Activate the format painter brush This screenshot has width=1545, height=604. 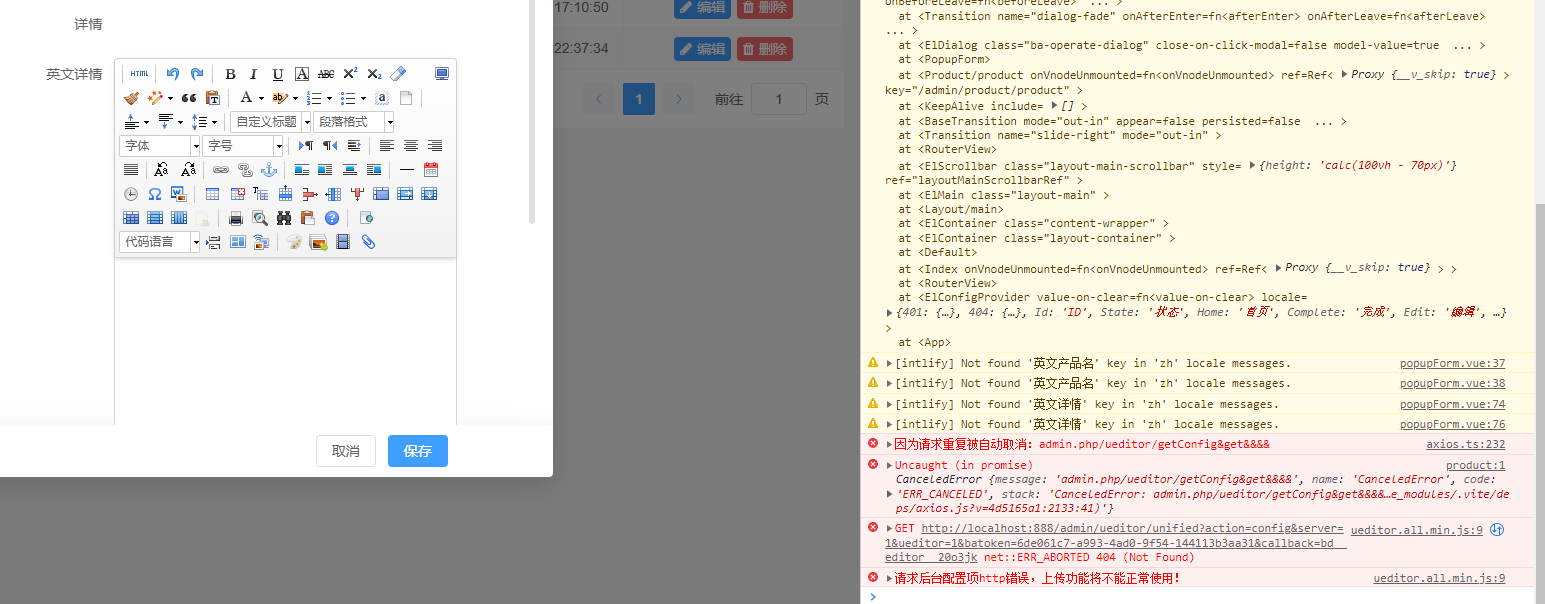131,98
